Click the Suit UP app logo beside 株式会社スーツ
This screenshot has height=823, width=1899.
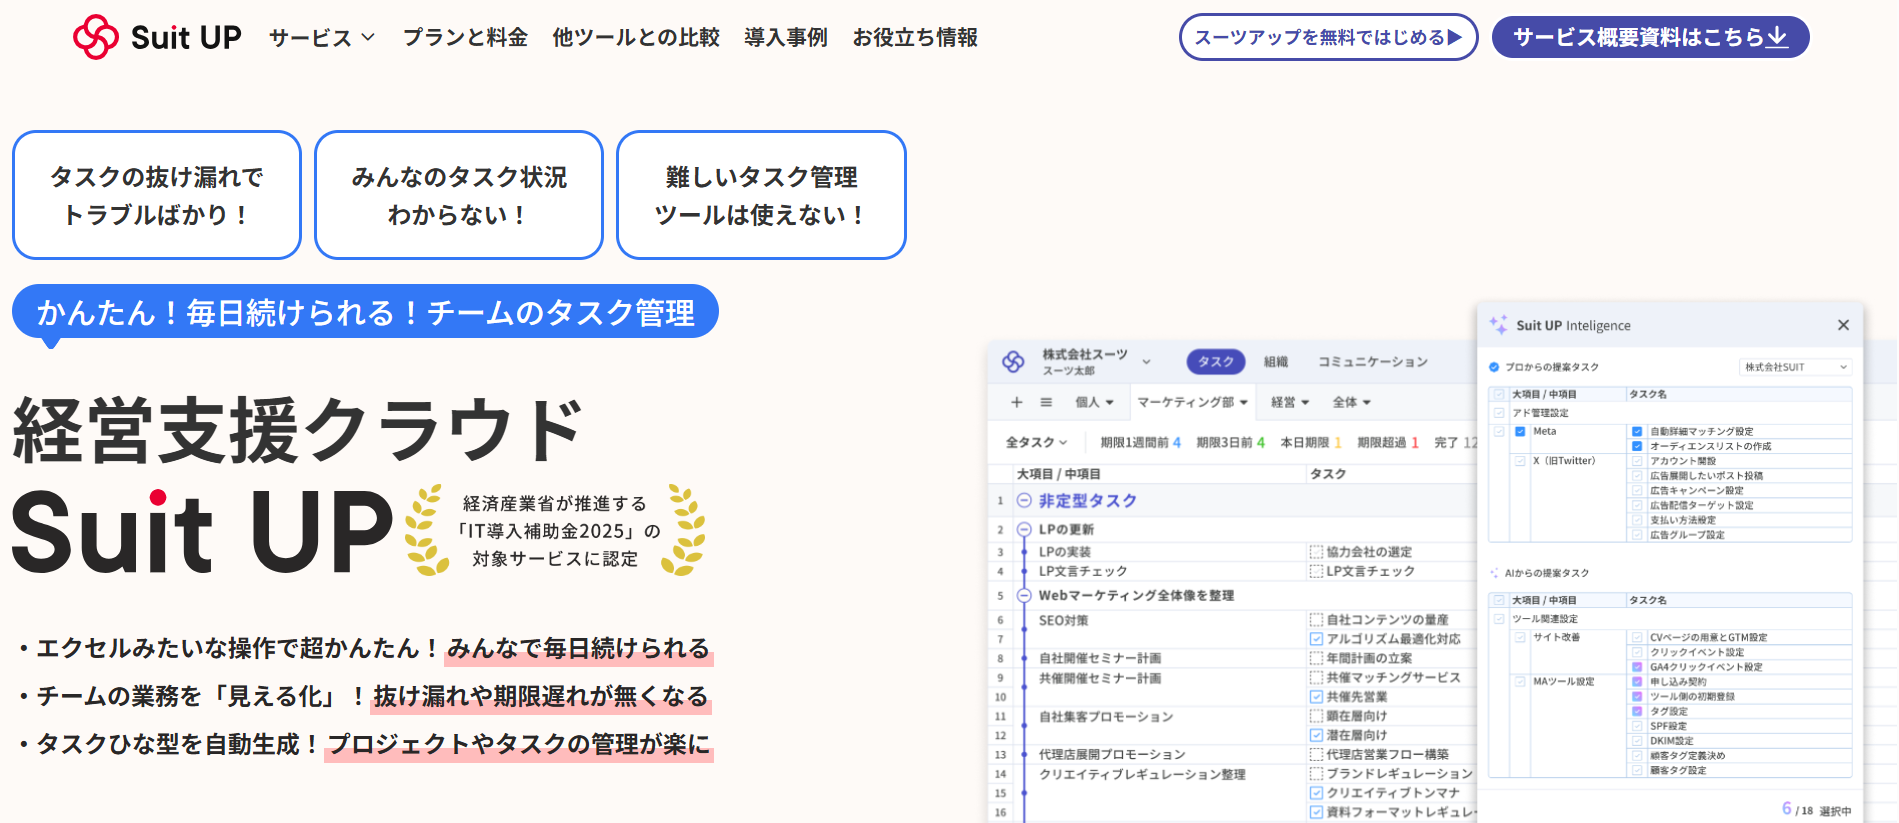coord(1013,362)
